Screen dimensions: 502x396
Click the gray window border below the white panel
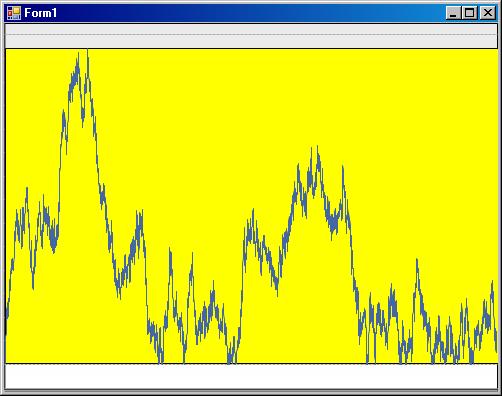(x=251, y=392)
